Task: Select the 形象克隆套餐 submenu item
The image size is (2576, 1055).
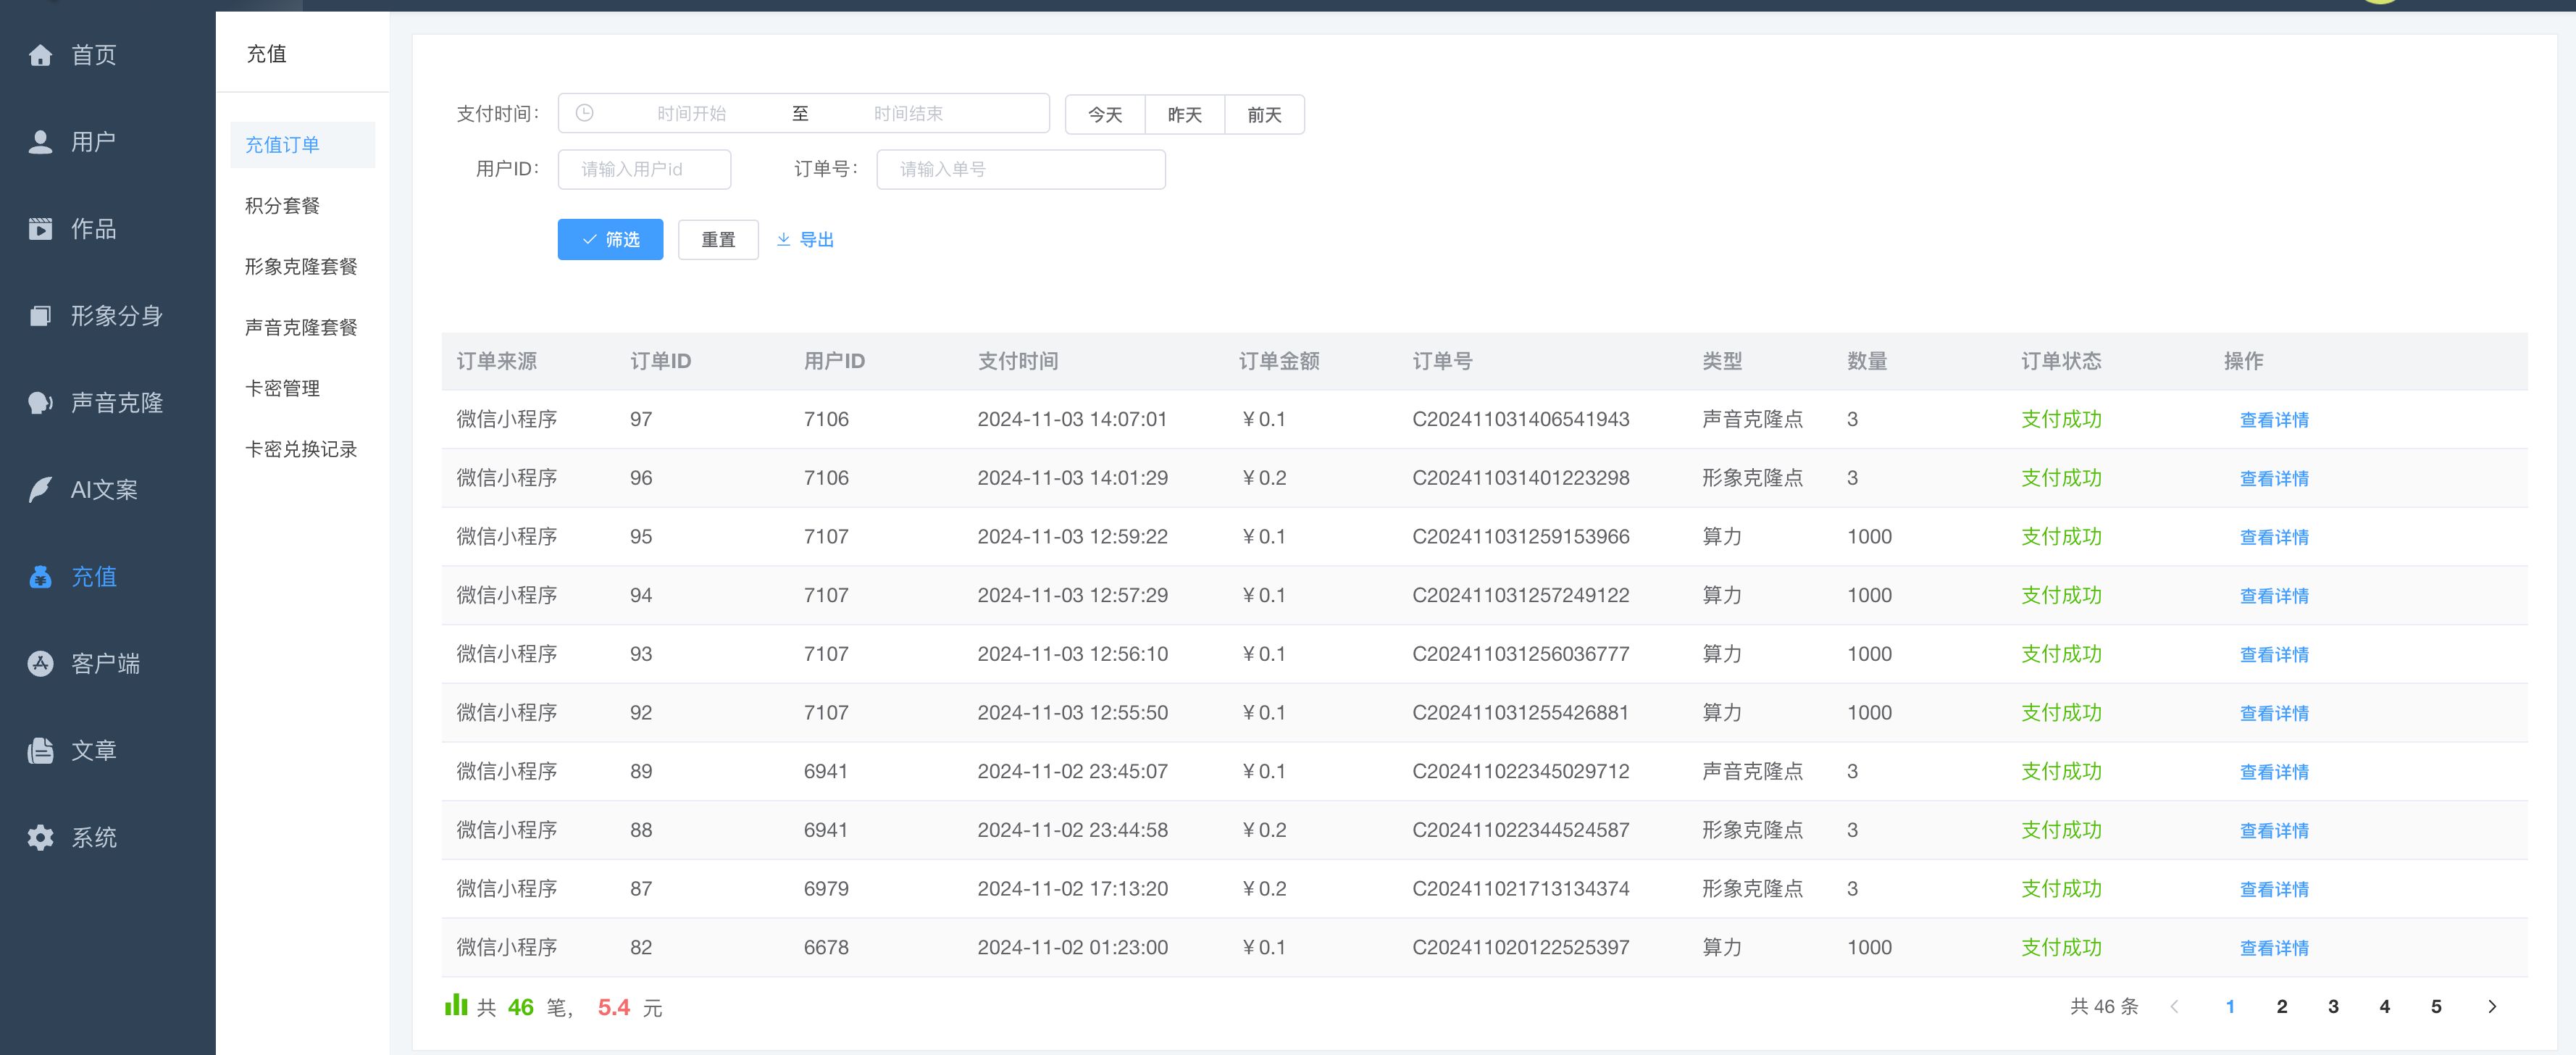Action: (302, 267)
